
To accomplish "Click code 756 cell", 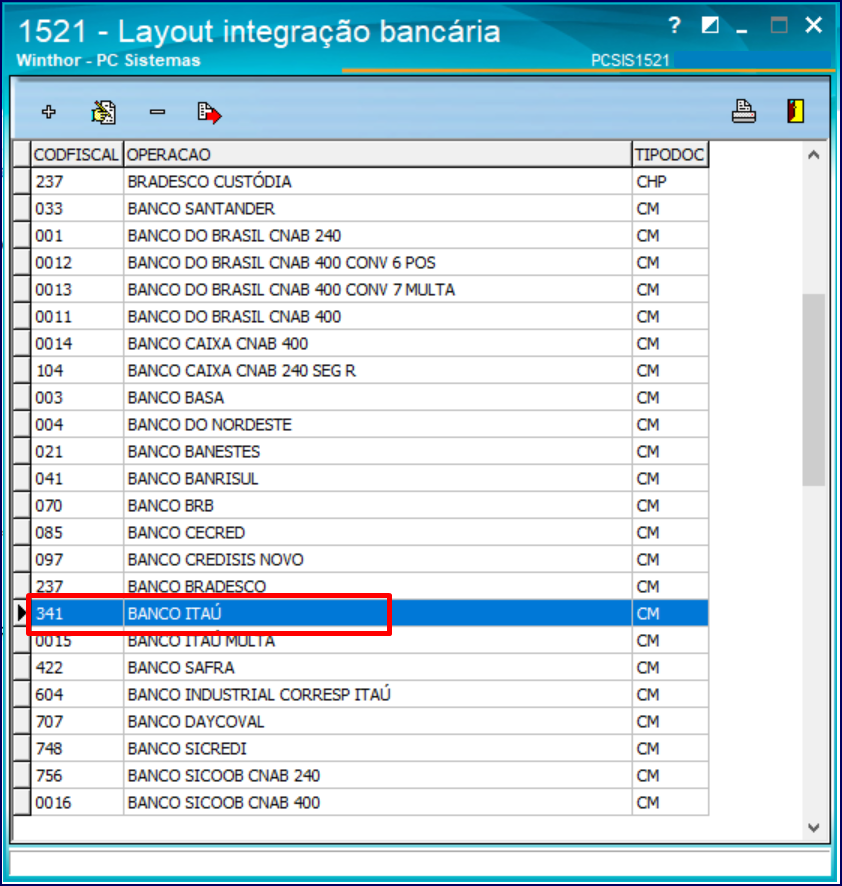I will click(x=77, y=776).
